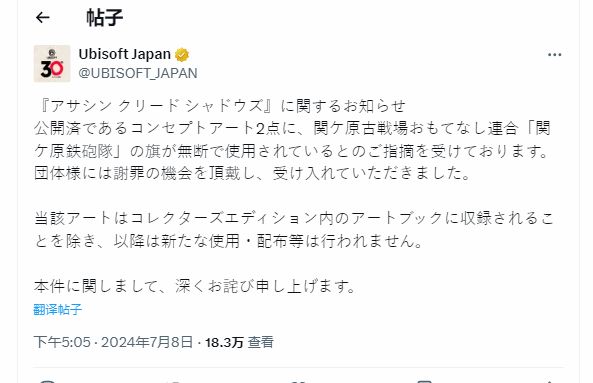The height and width of the screenshot is (383, 593).
Task: Go back using the left arrow
Action: [43, 17]
